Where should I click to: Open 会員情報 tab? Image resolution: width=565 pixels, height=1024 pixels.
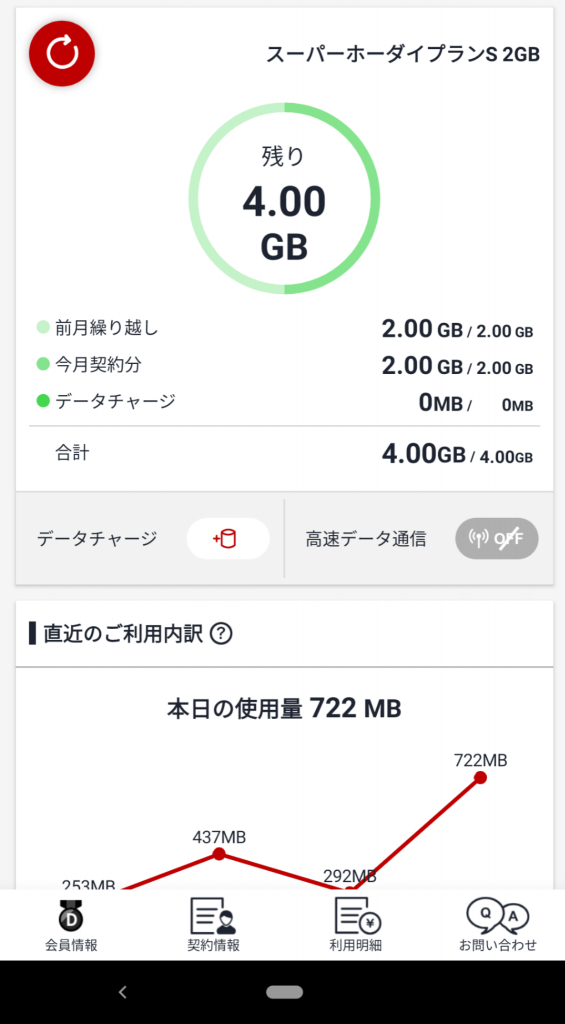pyautogui.click(x=71, y=925)
